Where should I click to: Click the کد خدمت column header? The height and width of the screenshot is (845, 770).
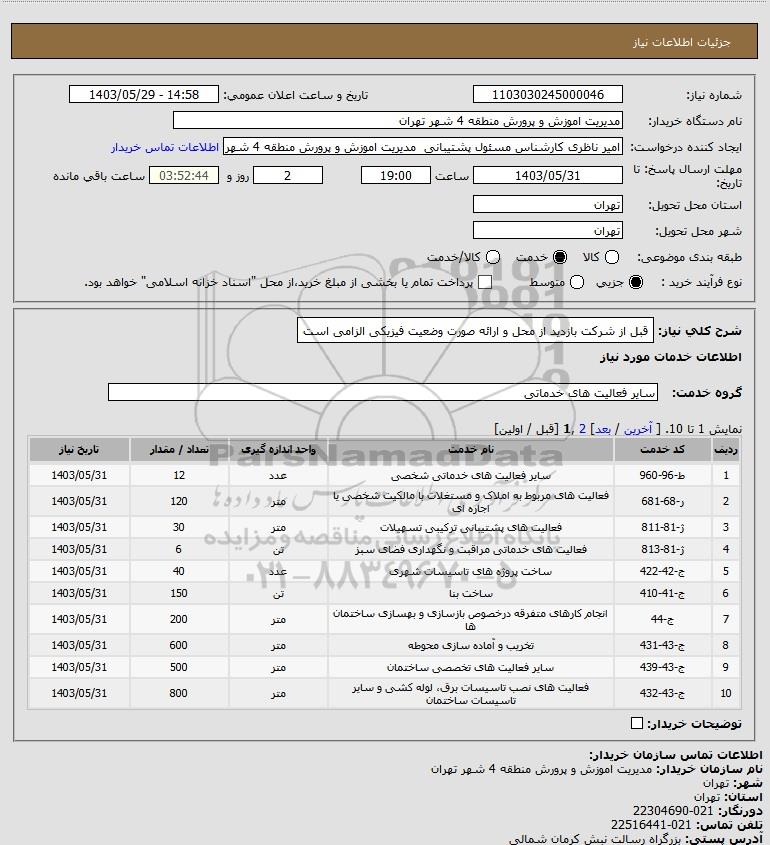coord(662,449)
